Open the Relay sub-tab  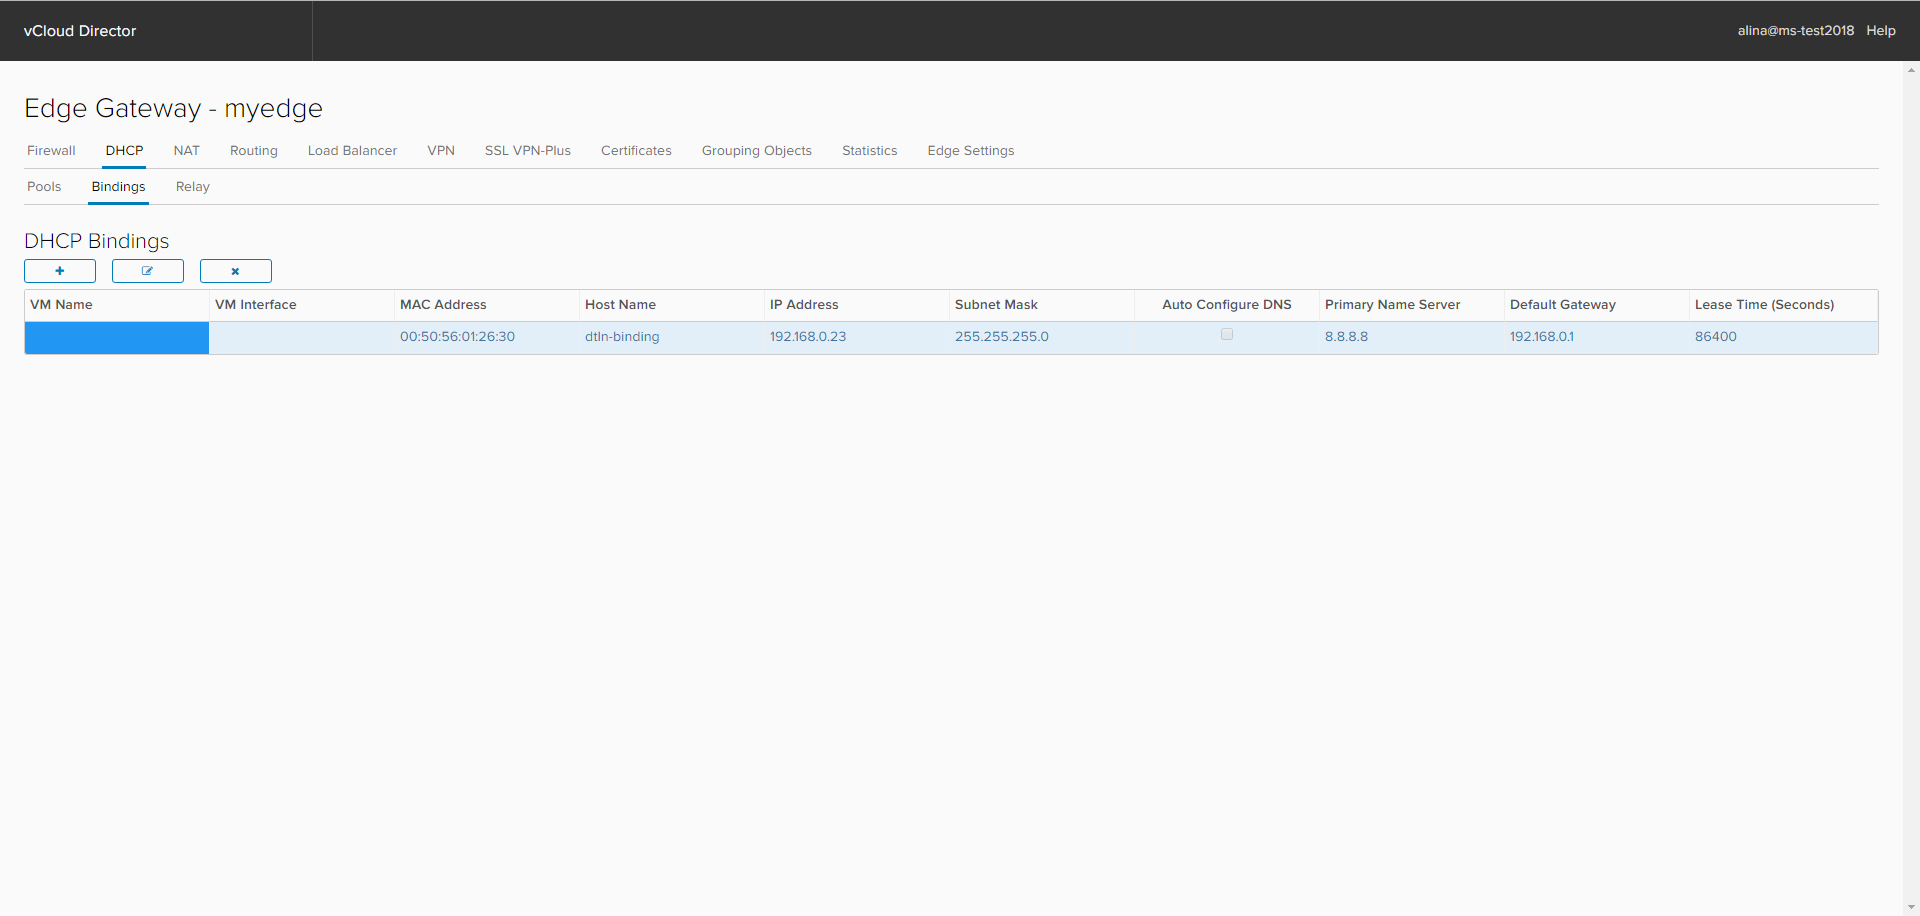click(x=192, y=186)
